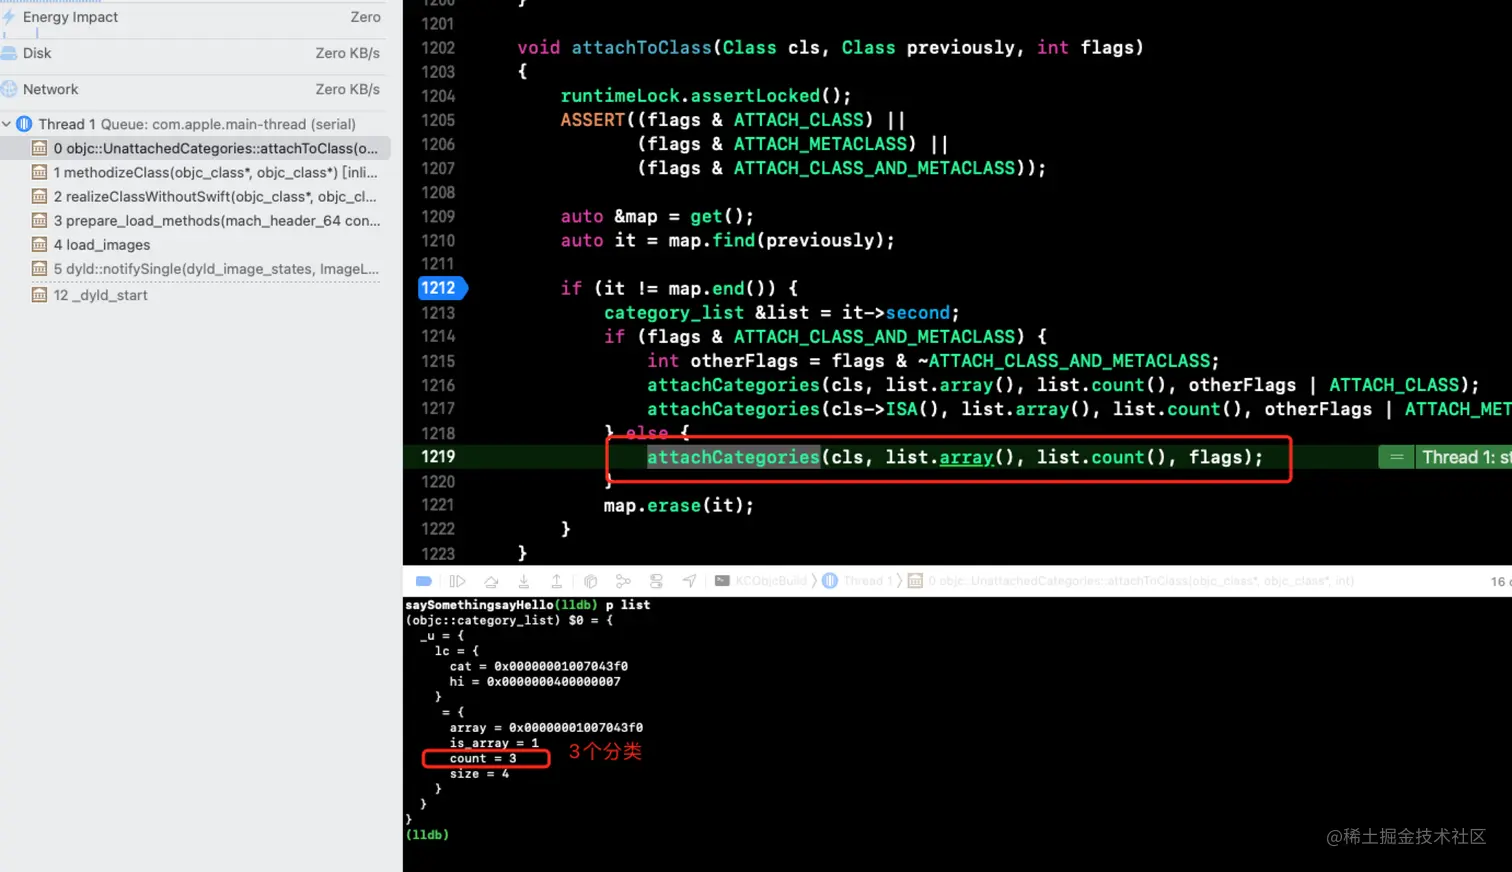Click the 'is_array = 1' console line

494,743
